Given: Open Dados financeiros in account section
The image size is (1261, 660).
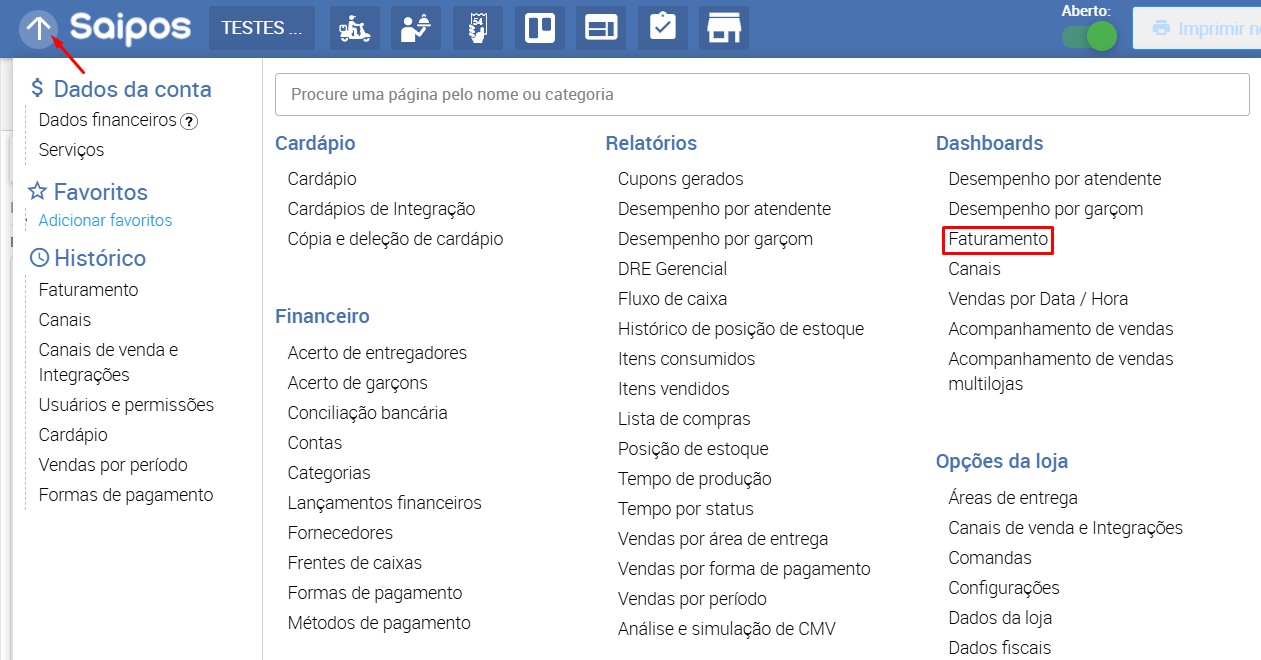Looking at the screenshot, I should pyautogui.click(x=107, y=120).
